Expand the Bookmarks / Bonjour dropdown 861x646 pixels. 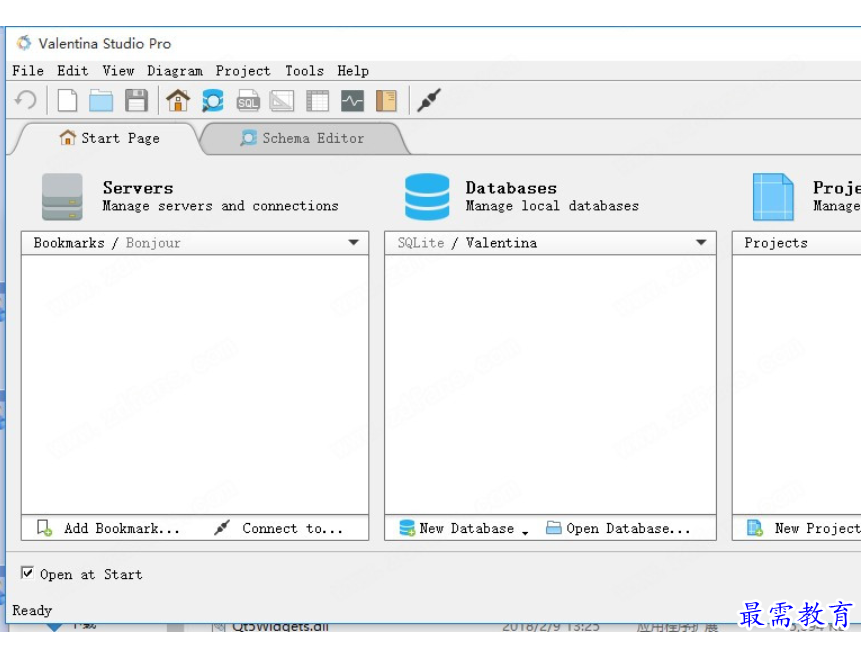click(x=354, y=242)
